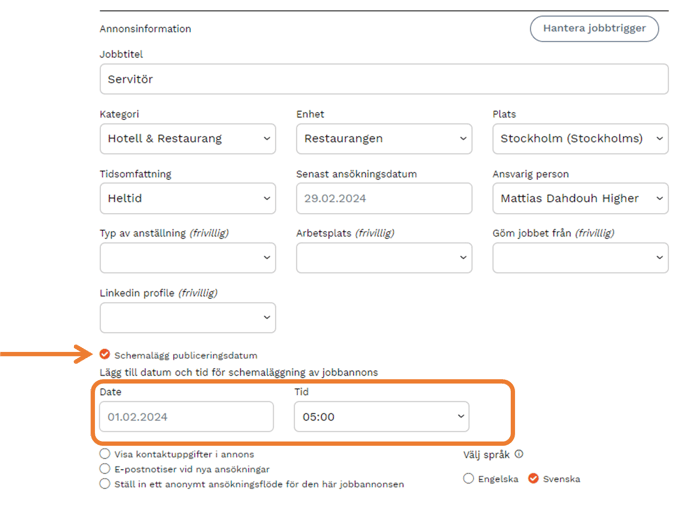This screenshot has height=509, width=680.
Task: Open the Arbetsplats dropdown
Action: tap(384, 257)
